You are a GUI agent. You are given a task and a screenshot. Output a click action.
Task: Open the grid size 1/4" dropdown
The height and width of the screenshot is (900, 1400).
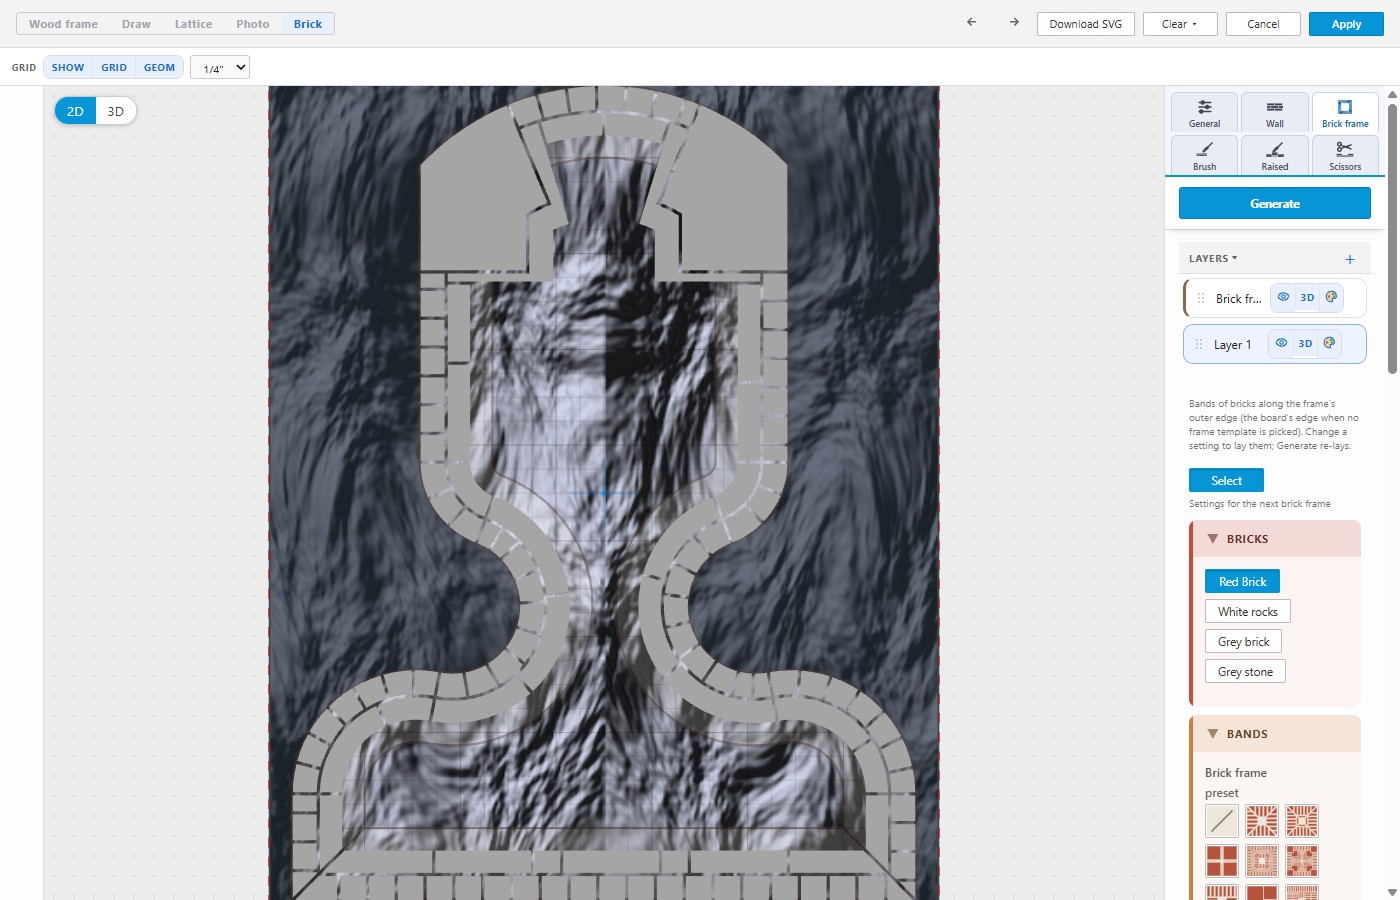[x=220, y=68]
